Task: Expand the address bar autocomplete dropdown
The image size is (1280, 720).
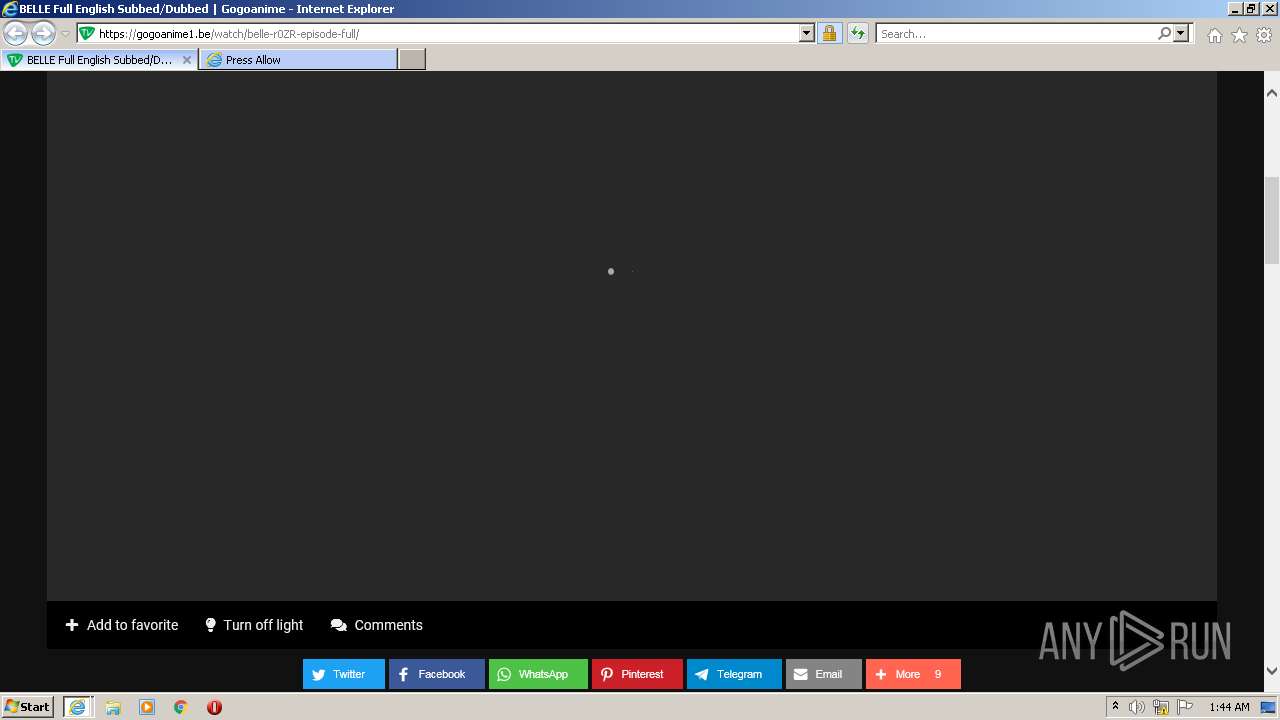Action: tap(807, 33)
